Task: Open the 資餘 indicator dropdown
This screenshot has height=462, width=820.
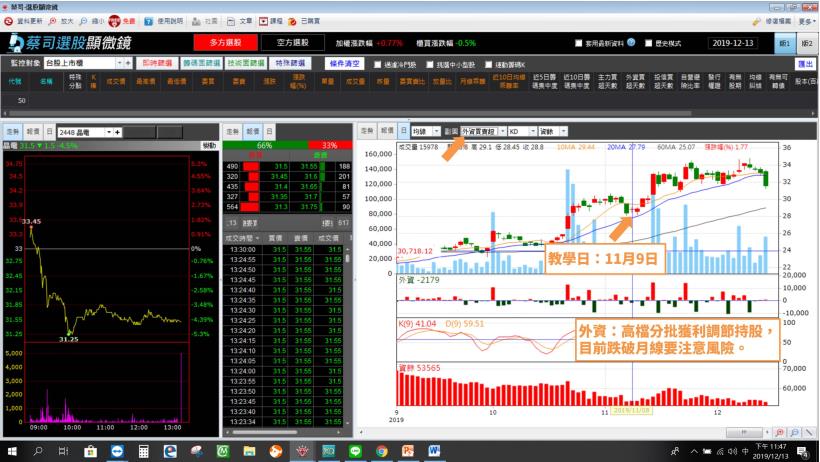Action: pyautogui.click(x=563, y=131)
